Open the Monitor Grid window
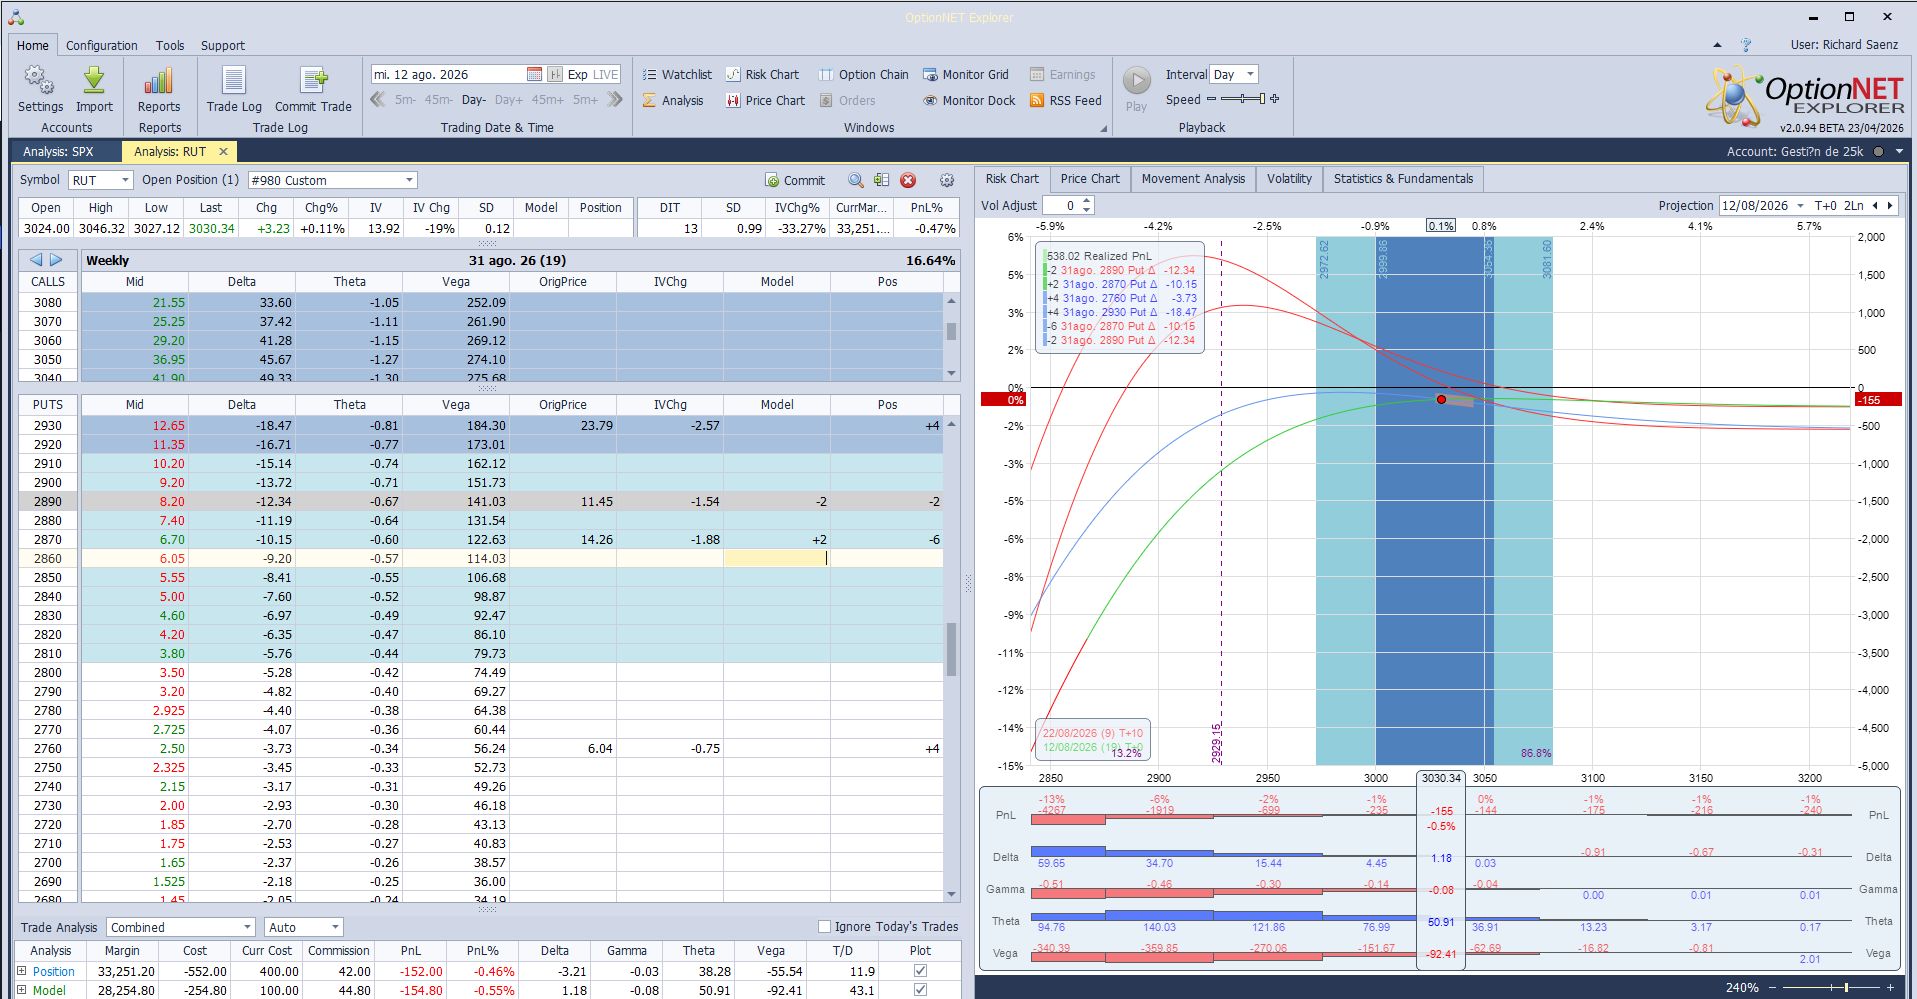1917x999 pixels. 965,74
